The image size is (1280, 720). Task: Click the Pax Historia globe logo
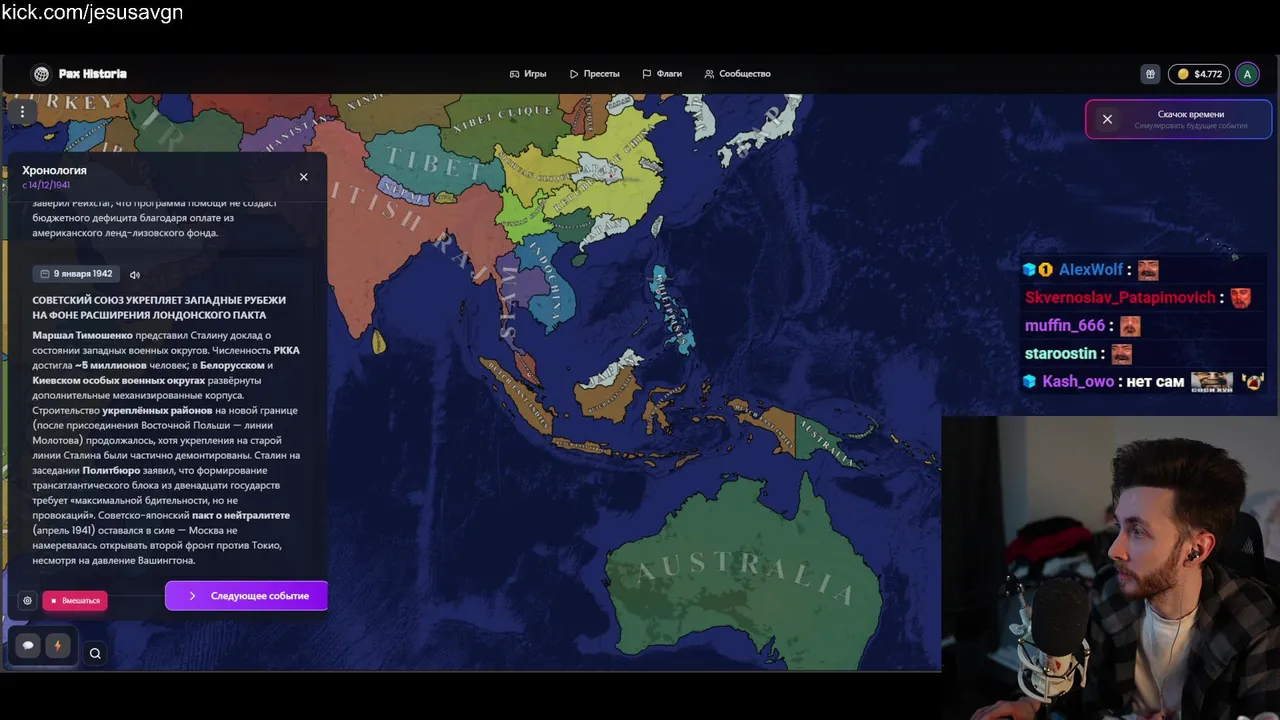[x=41, y=74]
